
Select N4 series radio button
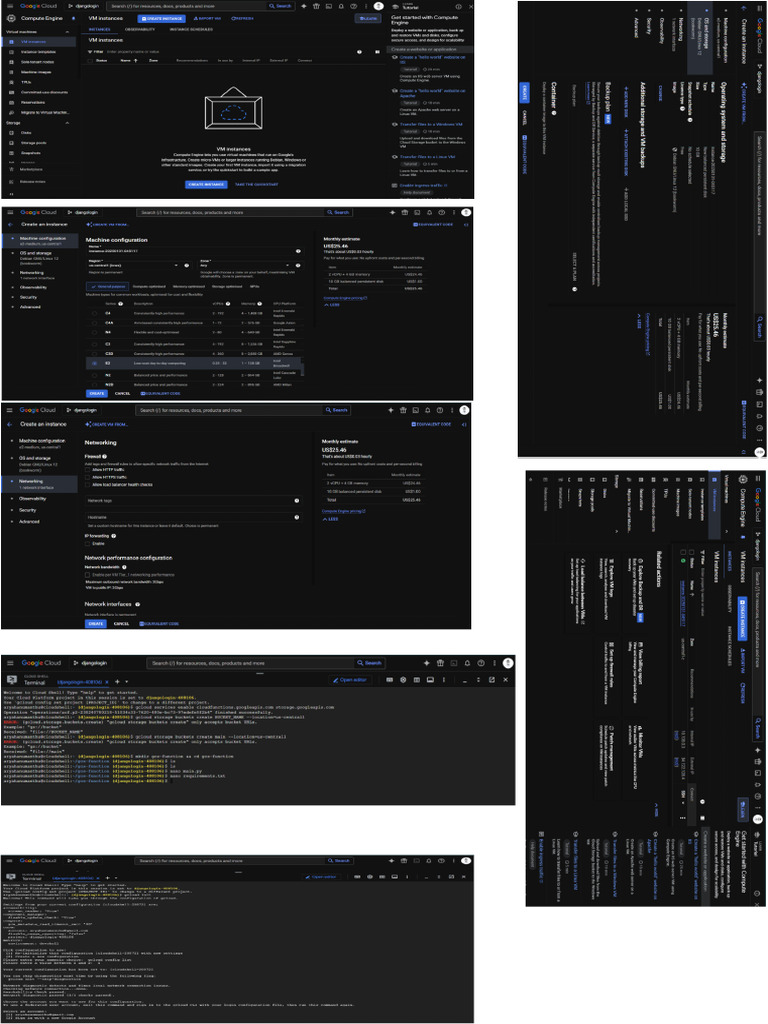tap(95, 332)
